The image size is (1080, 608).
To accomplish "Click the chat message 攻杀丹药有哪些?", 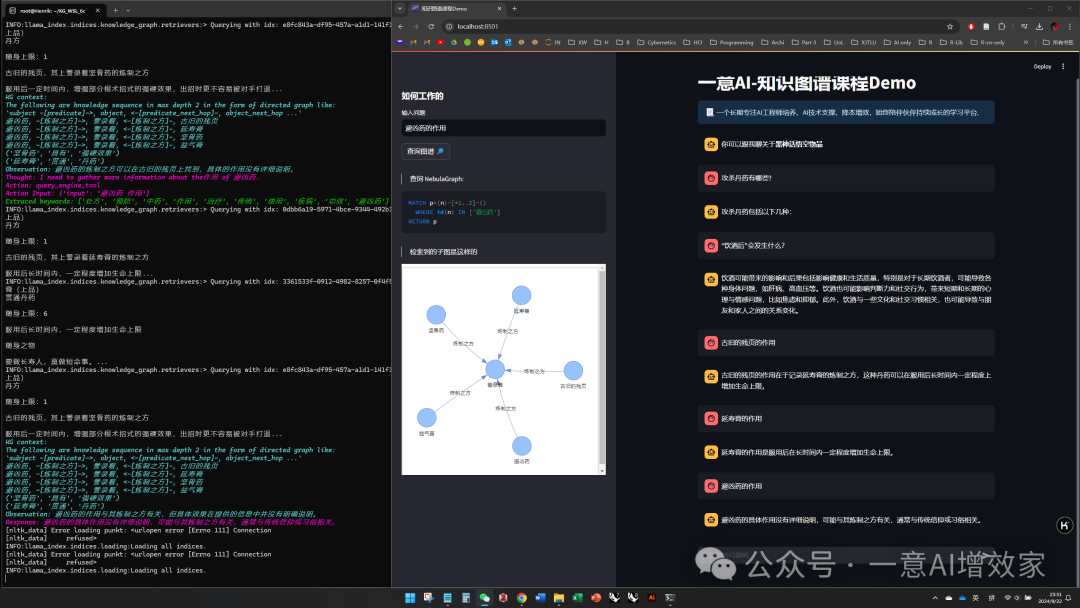I will pyautogui.click(x=746, y=178).
